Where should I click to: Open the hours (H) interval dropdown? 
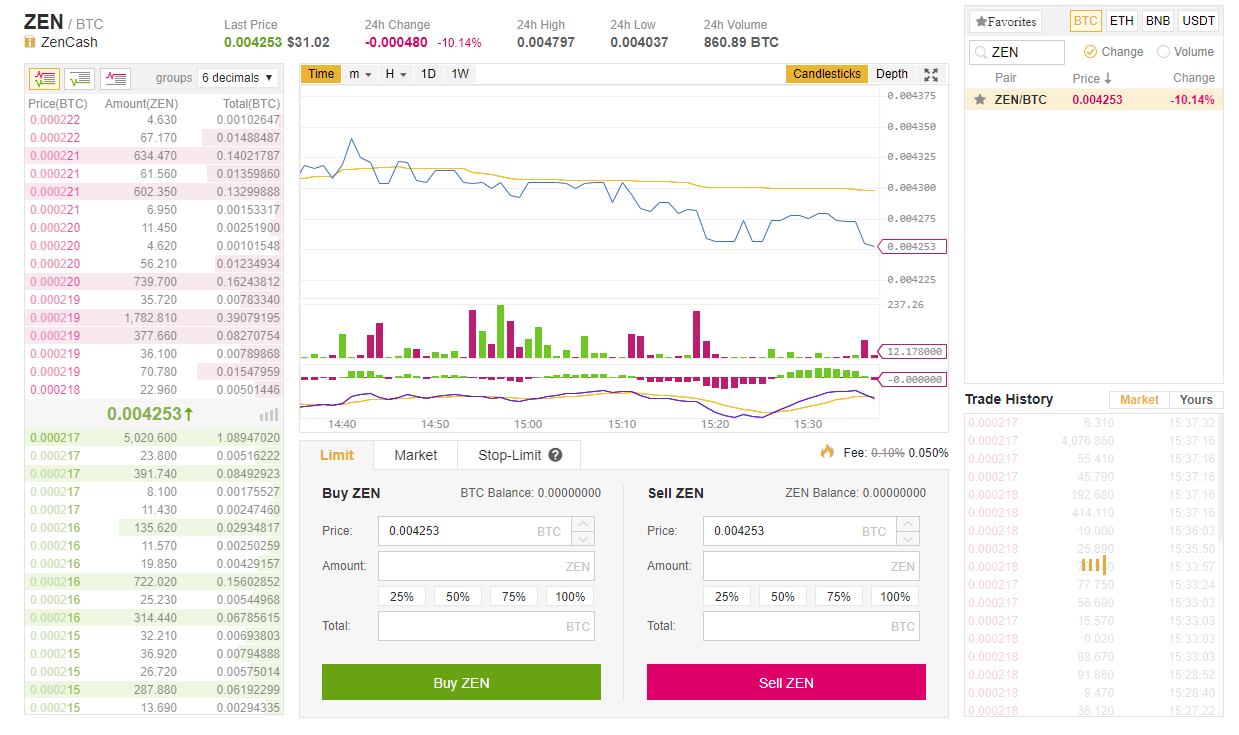point(396,74)
